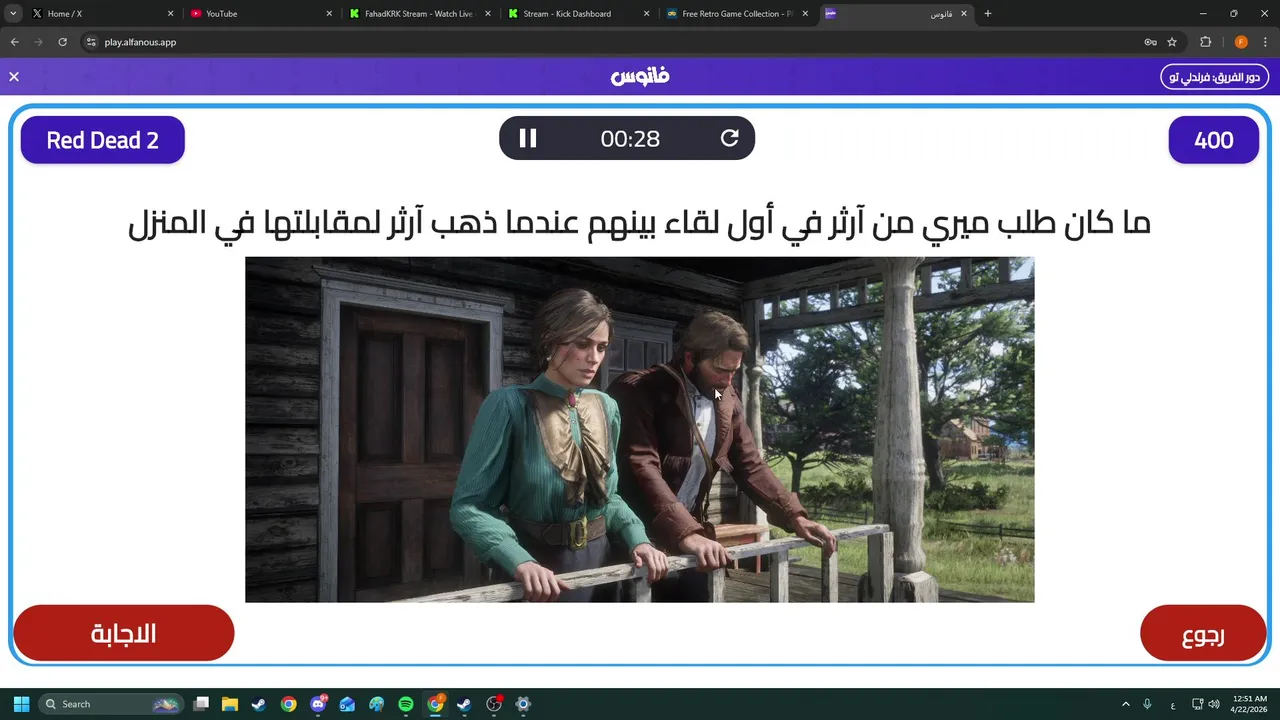The height and width of the screenshot is (720, 1280).
Task: Open the network tray icon
Action: click(1197, 704)
